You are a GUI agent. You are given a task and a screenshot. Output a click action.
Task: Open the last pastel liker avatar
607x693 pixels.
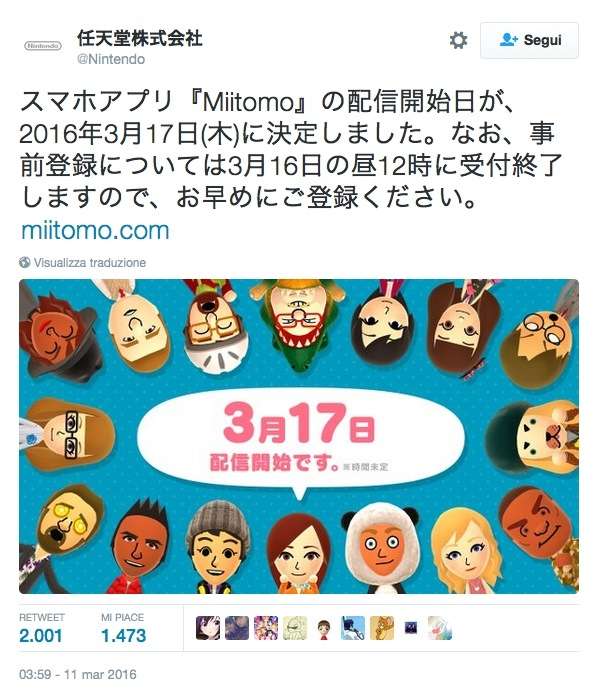click(440, 628)
